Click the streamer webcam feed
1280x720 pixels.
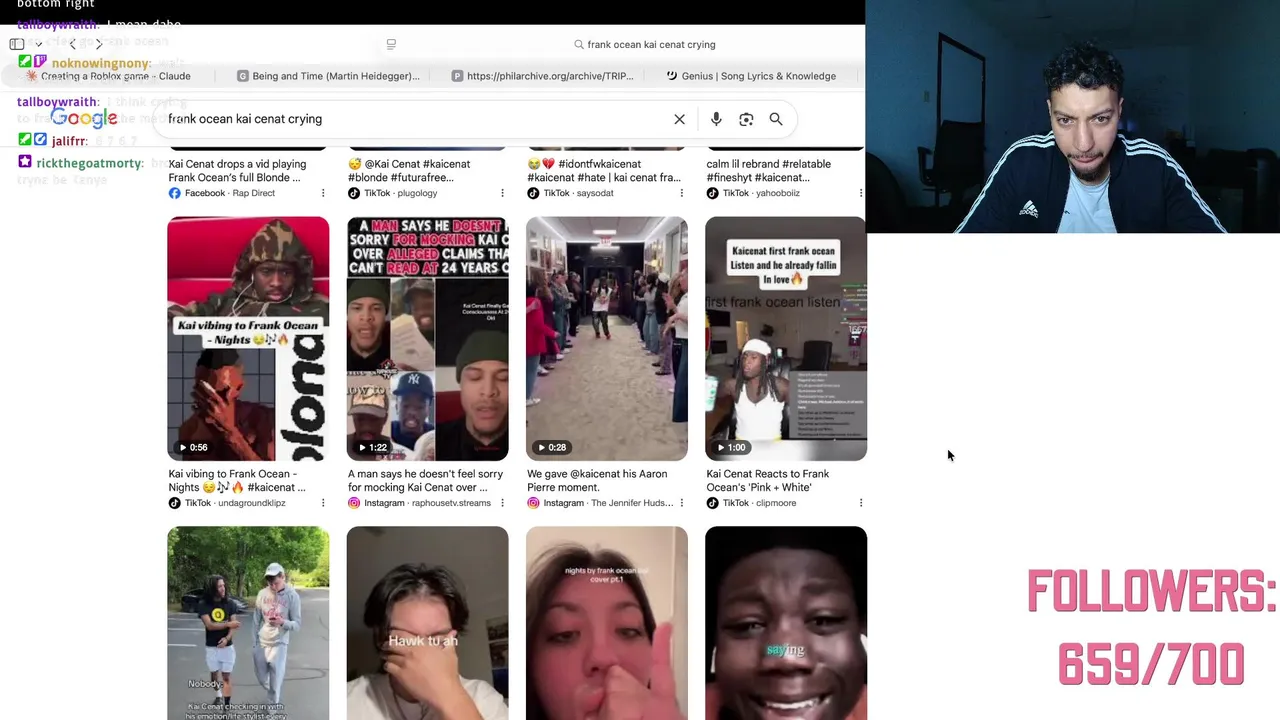click(x=1072, y=117)
